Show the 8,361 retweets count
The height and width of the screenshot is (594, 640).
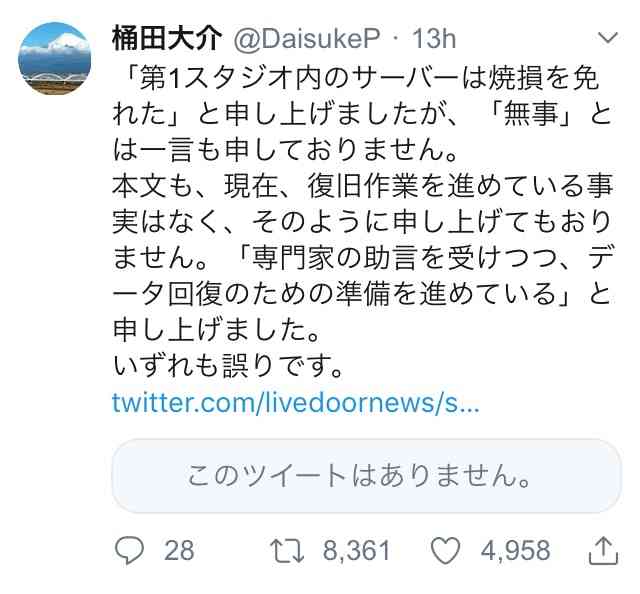coord(356,551)
